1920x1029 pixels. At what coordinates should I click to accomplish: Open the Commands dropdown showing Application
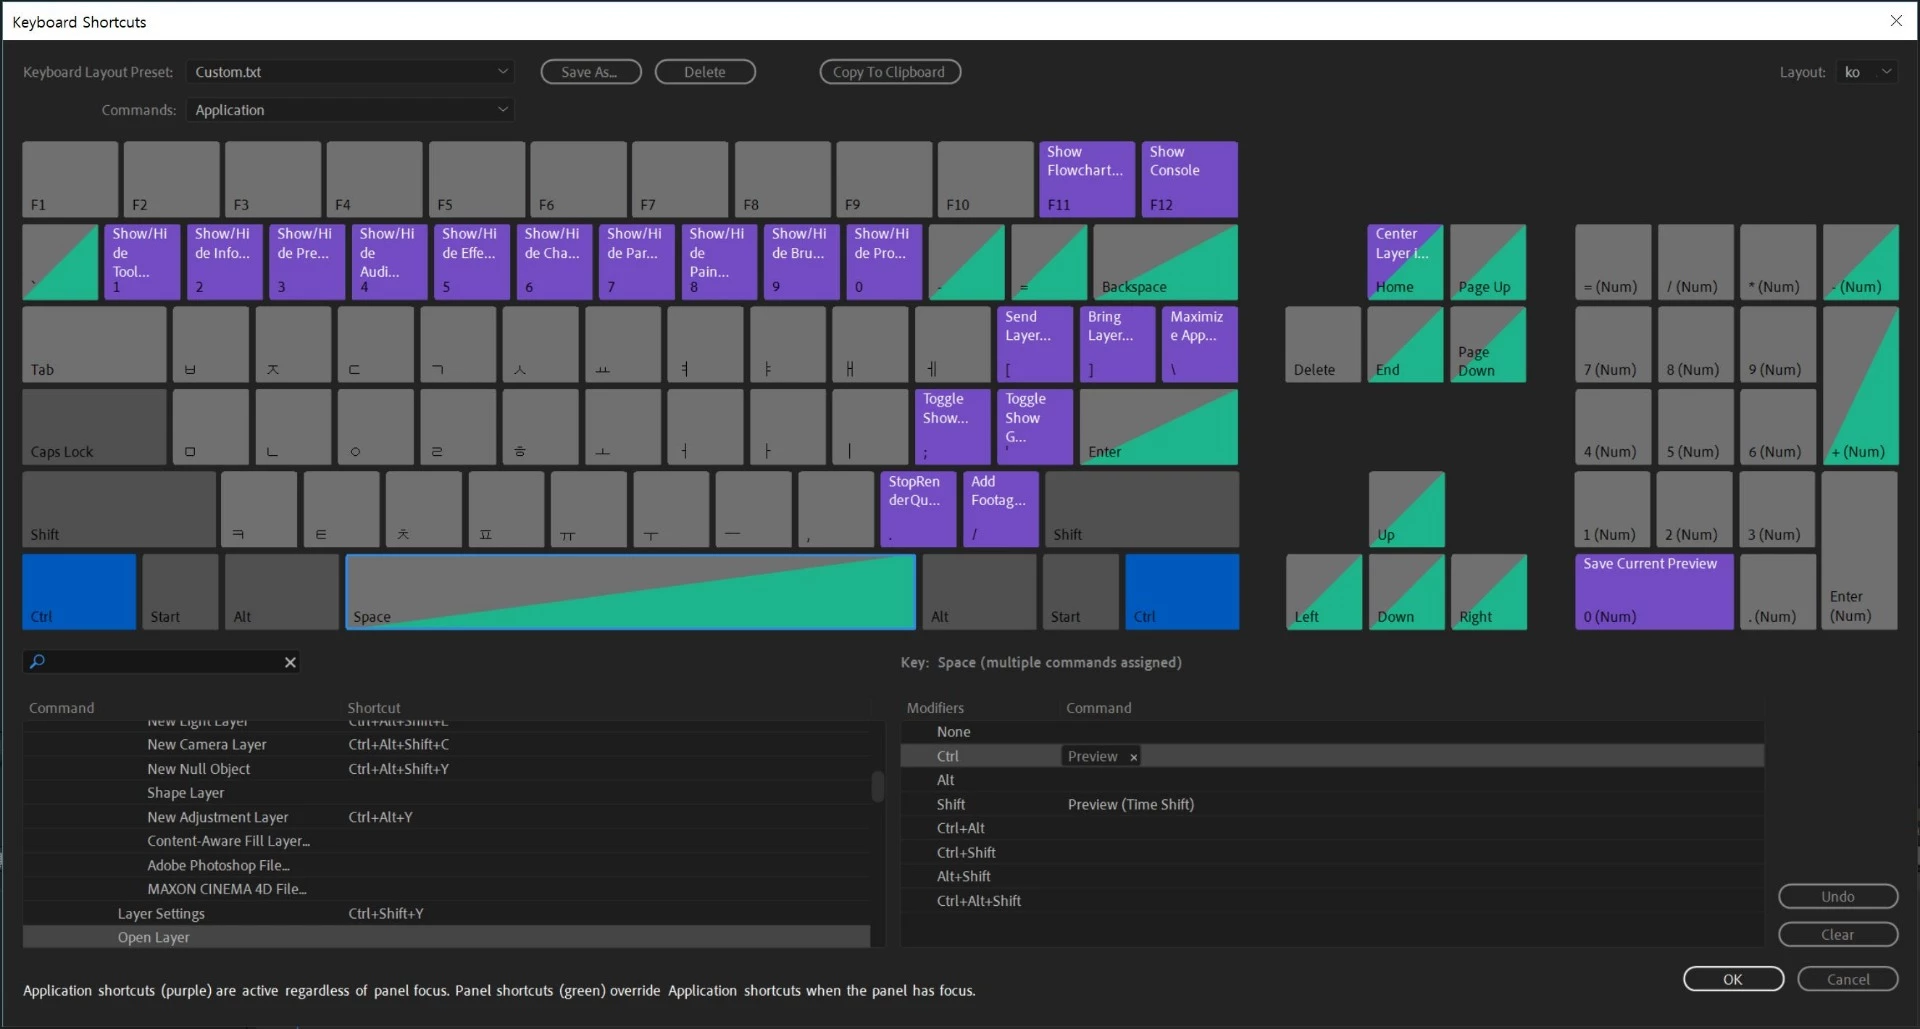(350, 110)
